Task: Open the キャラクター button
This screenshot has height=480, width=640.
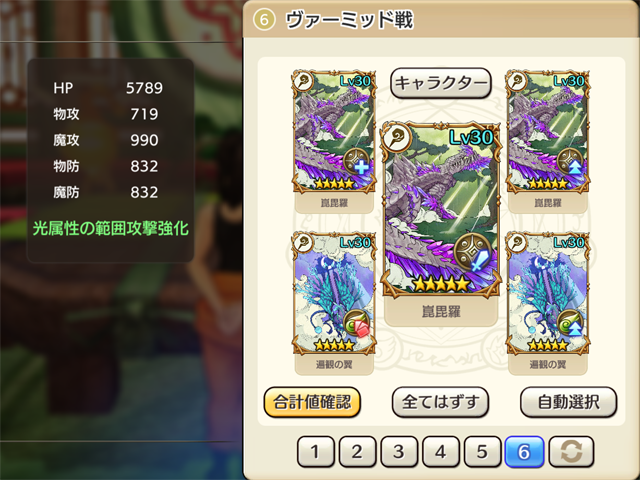Action: tap(441, 83)
